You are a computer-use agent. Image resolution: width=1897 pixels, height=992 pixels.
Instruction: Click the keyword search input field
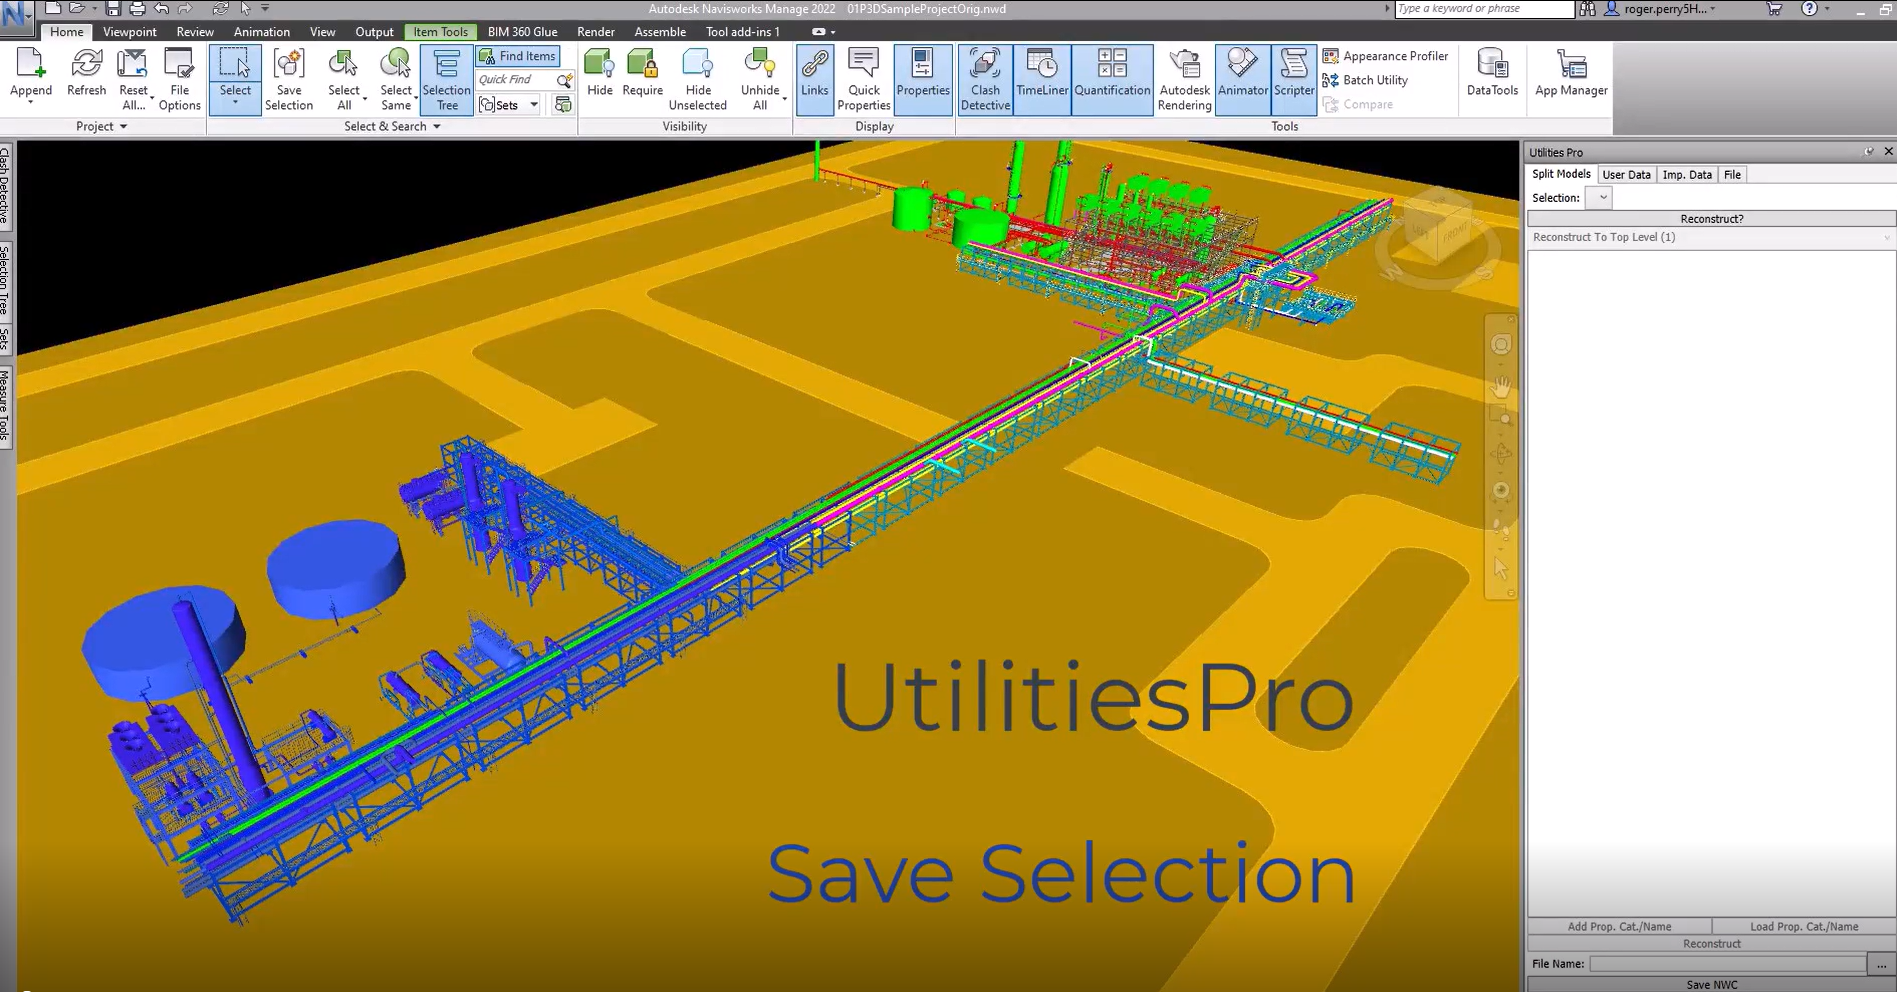[x=1484, y=9]
